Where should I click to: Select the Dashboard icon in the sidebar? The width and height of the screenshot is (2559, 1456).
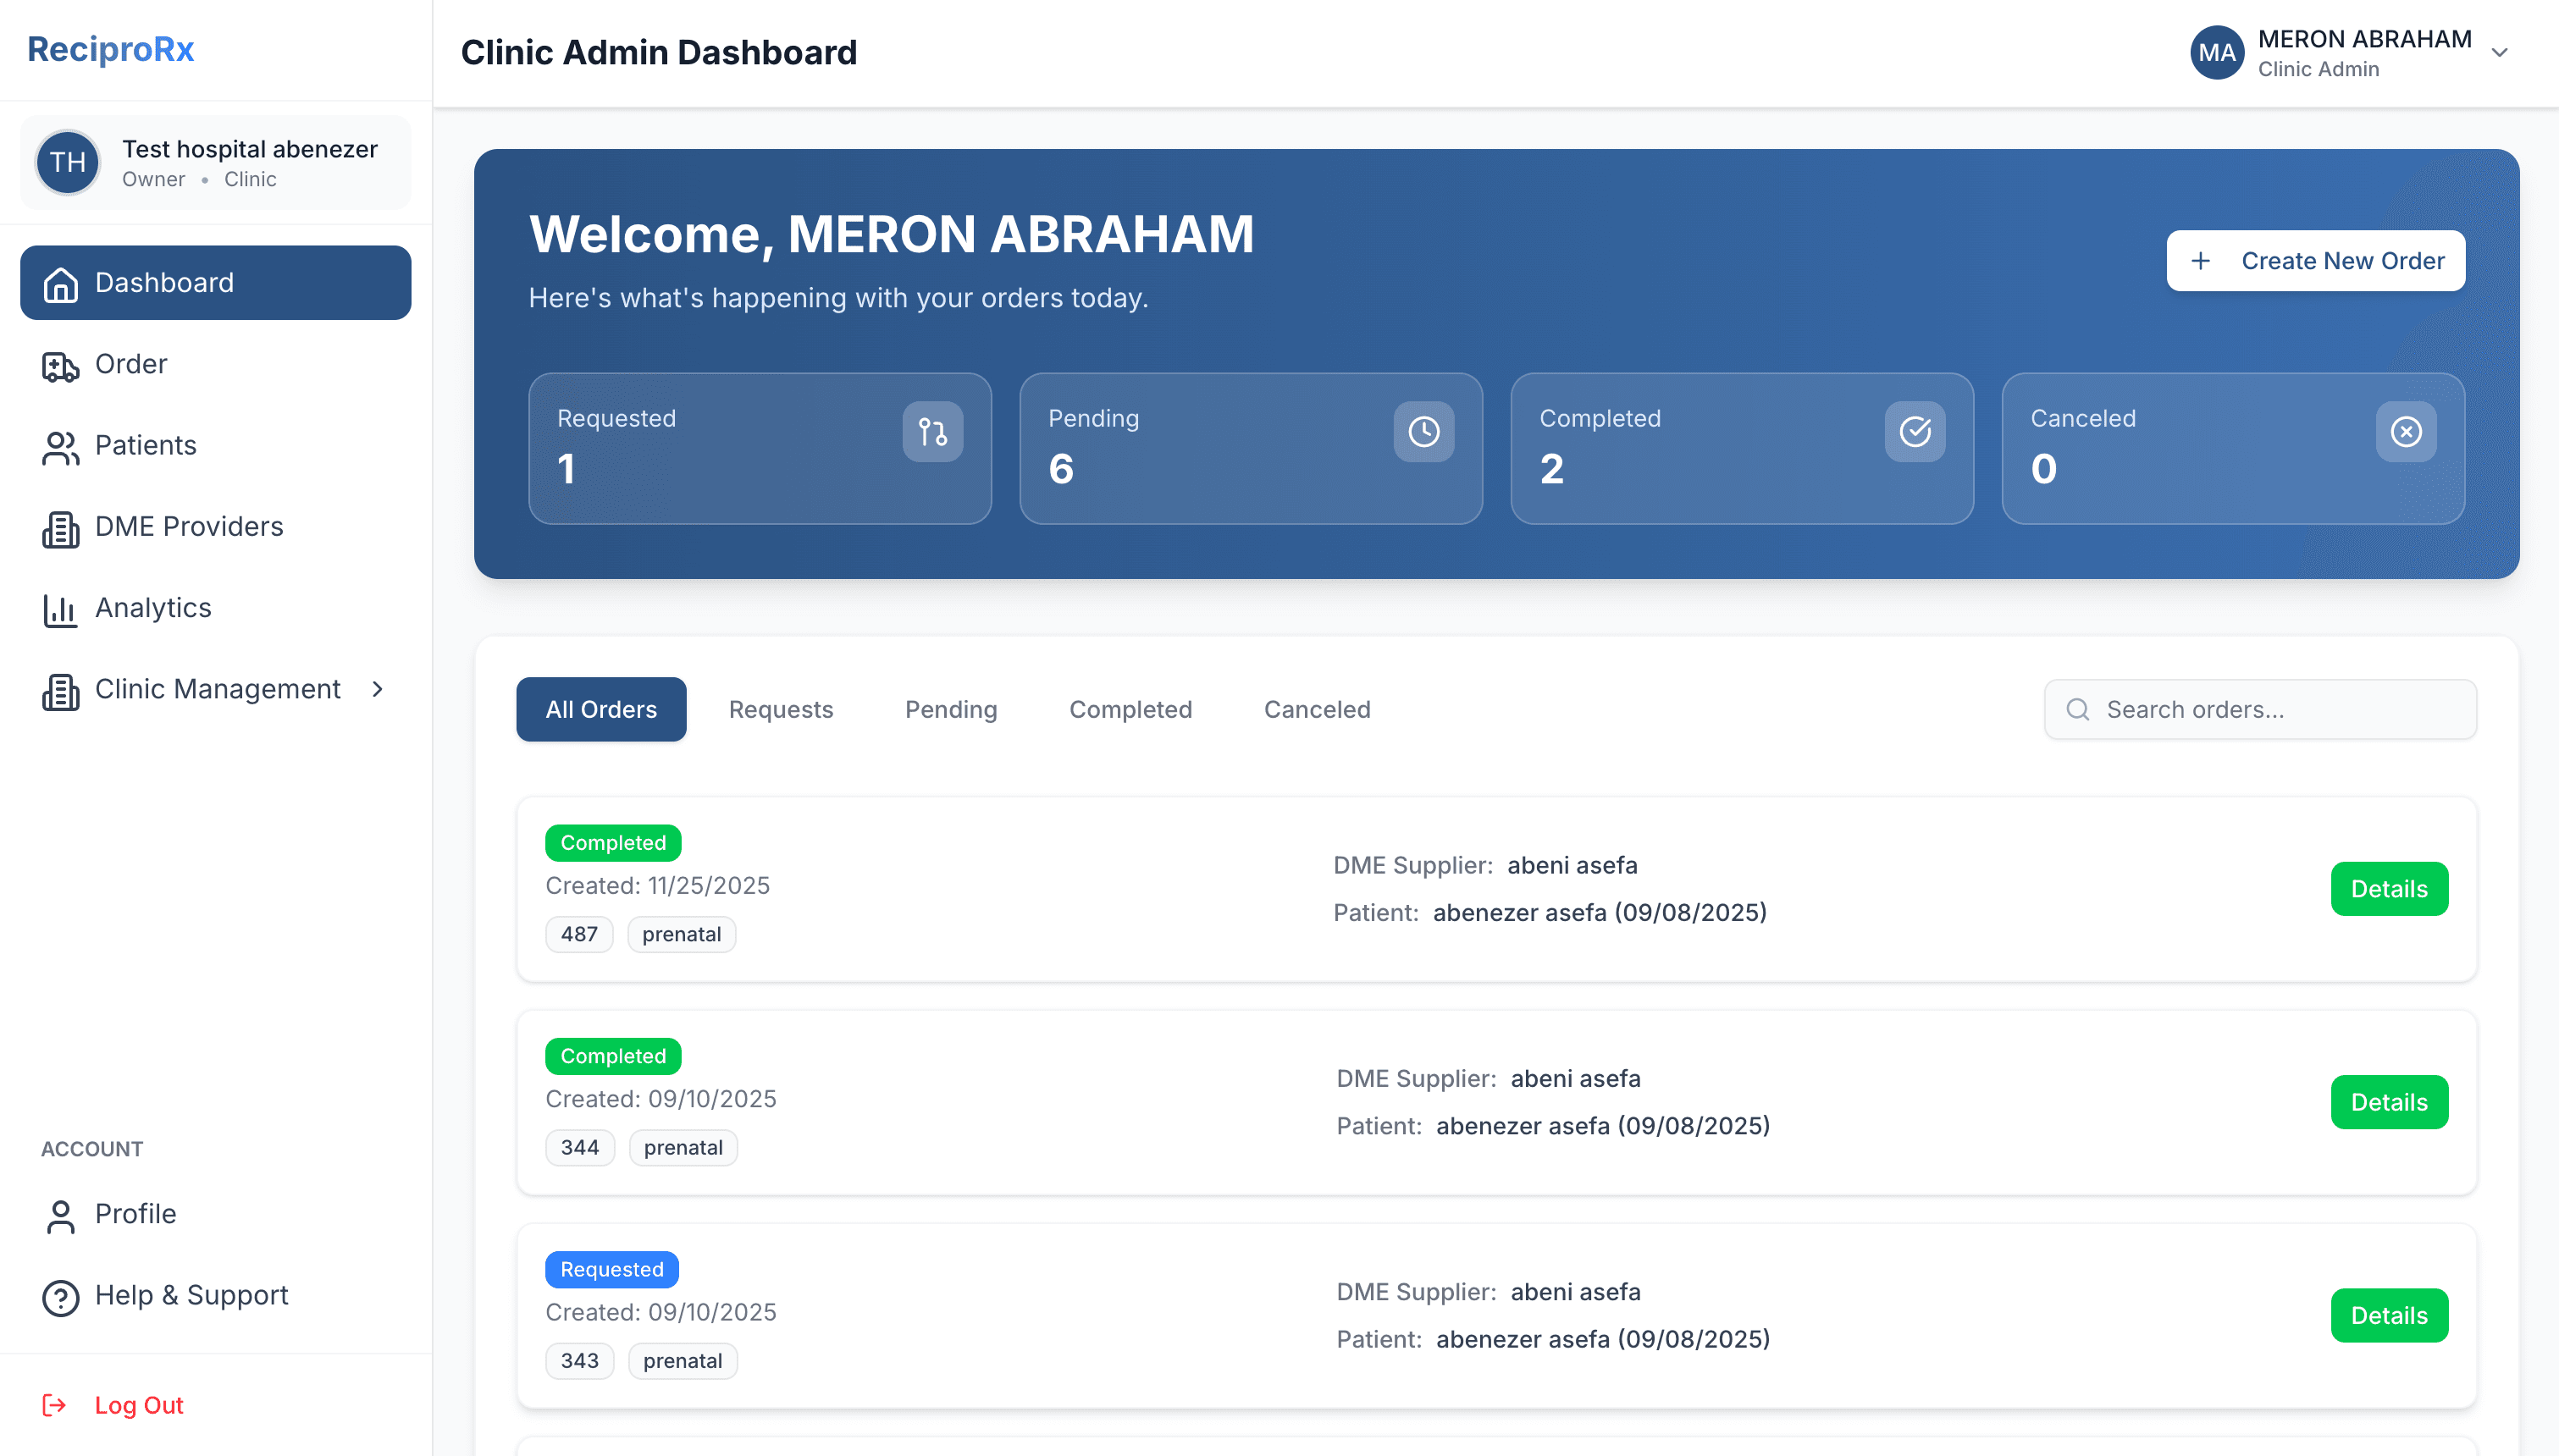[59, 283]
